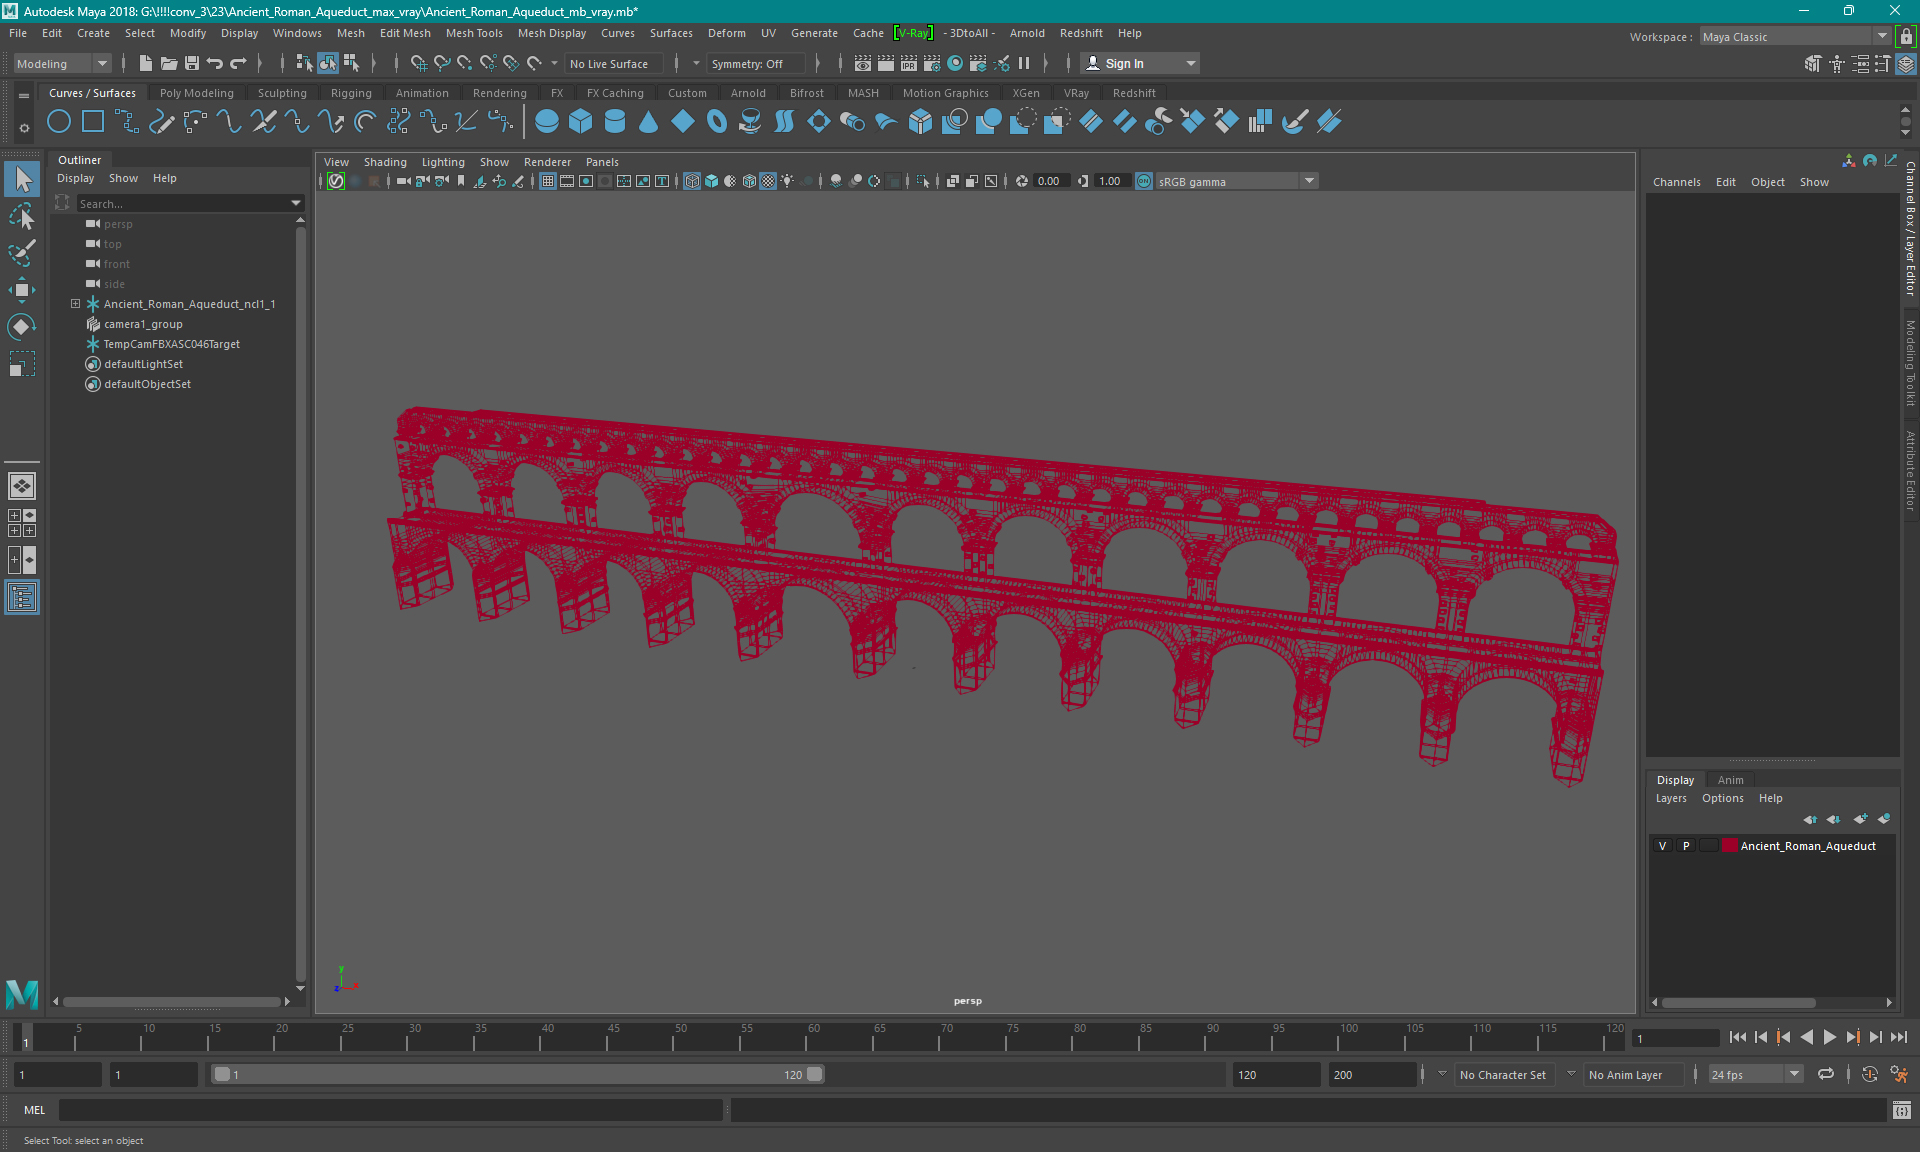Switch to Poly Modeling shelf tab
Viewport: 1920px width, 1152px height.
[x=197, y=93]
